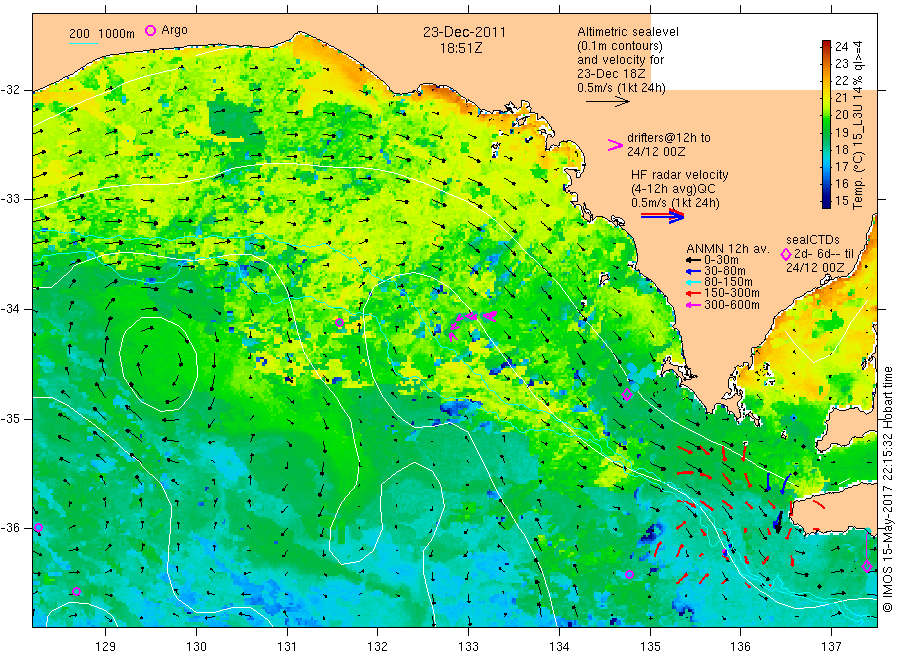Click the 'ANMN 12h av.' legend heading
900x660 pixels.
pyautogui.click(x=728, y=249)
